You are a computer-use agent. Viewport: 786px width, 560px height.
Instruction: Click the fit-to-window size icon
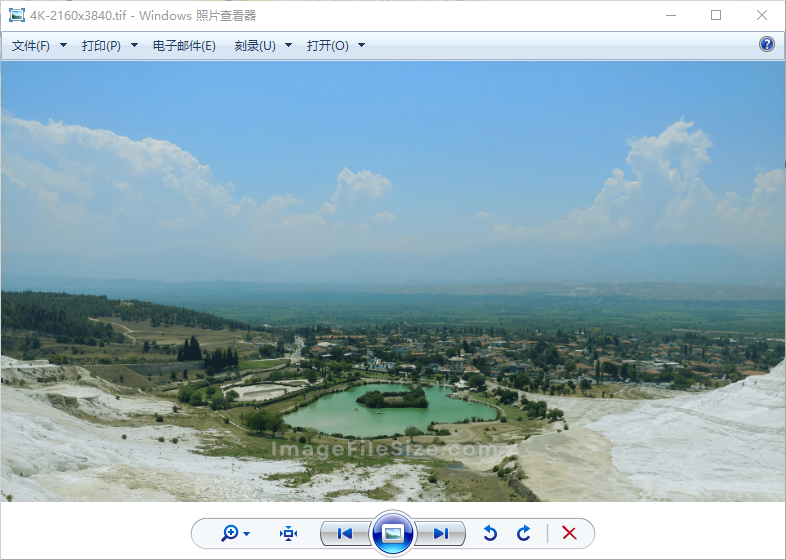coord(289,534)
